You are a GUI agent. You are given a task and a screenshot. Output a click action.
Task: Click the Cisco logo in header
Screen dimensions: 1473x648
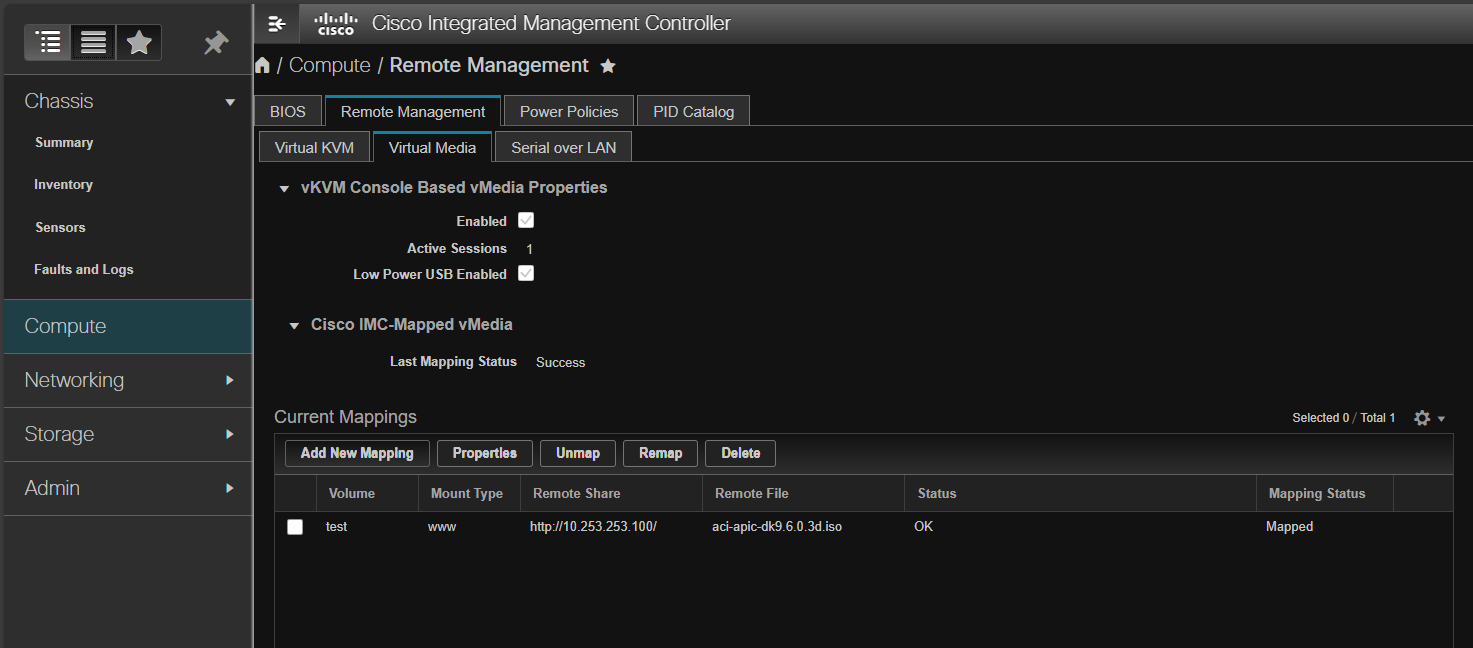pos(335,23)
